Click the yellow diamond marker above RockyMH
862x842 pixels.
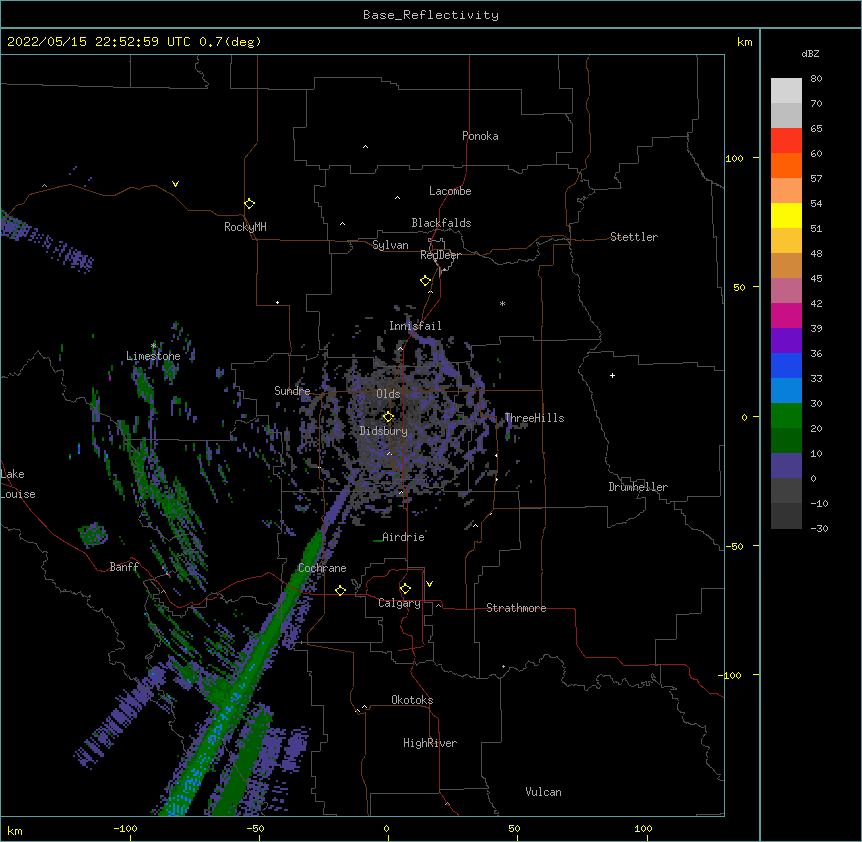pyautogui.click(x=249, y=204)
